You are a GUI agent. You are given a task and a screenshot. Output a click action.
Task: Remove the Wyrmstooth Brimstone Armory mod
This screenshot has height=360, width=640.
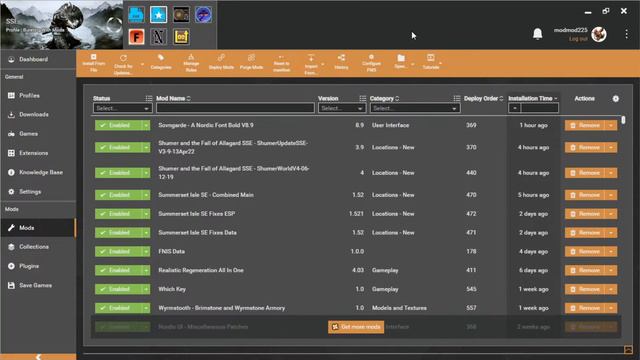coord(585,308)
